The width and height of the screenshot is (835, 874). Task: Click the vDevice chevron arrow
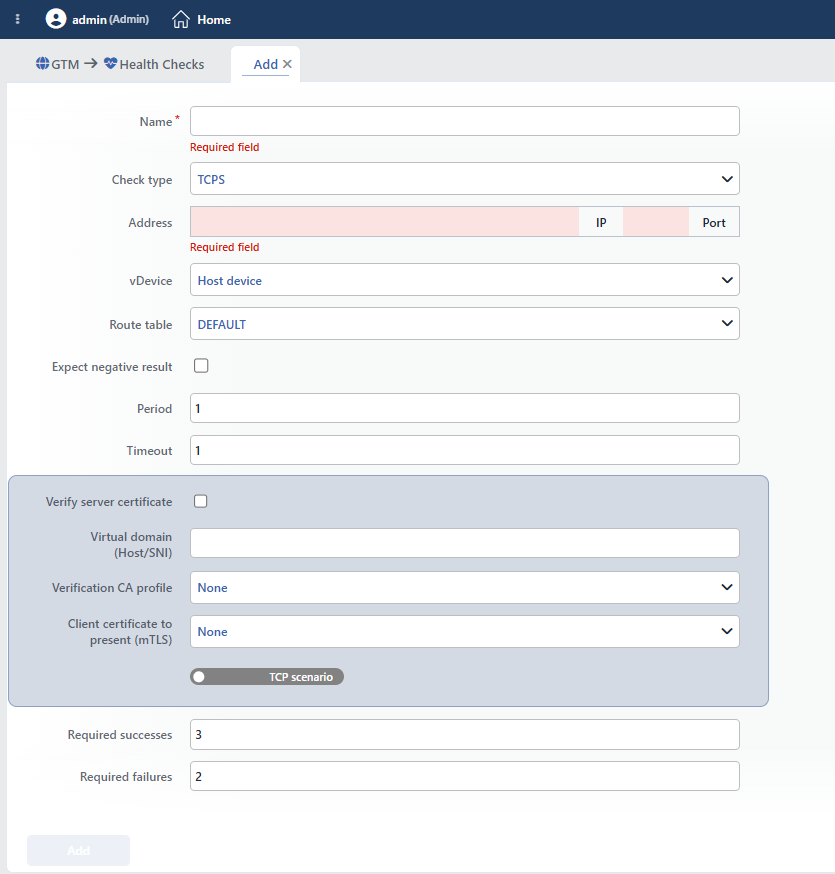pos(727,280)
